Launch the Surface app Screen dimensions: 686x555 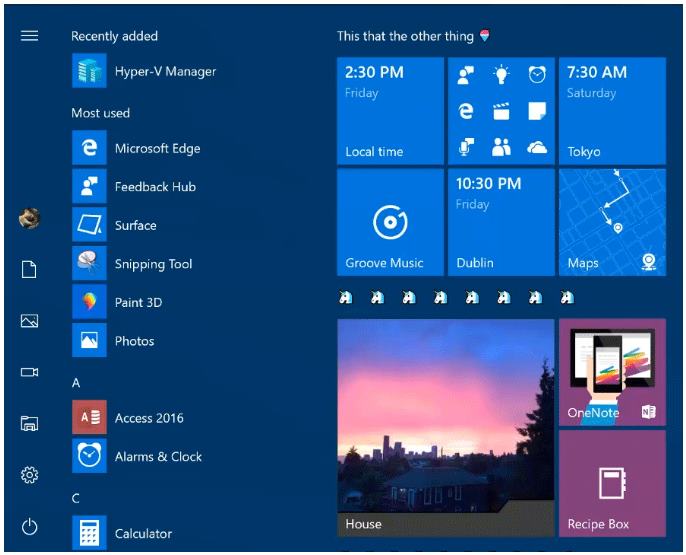[115, 225]
